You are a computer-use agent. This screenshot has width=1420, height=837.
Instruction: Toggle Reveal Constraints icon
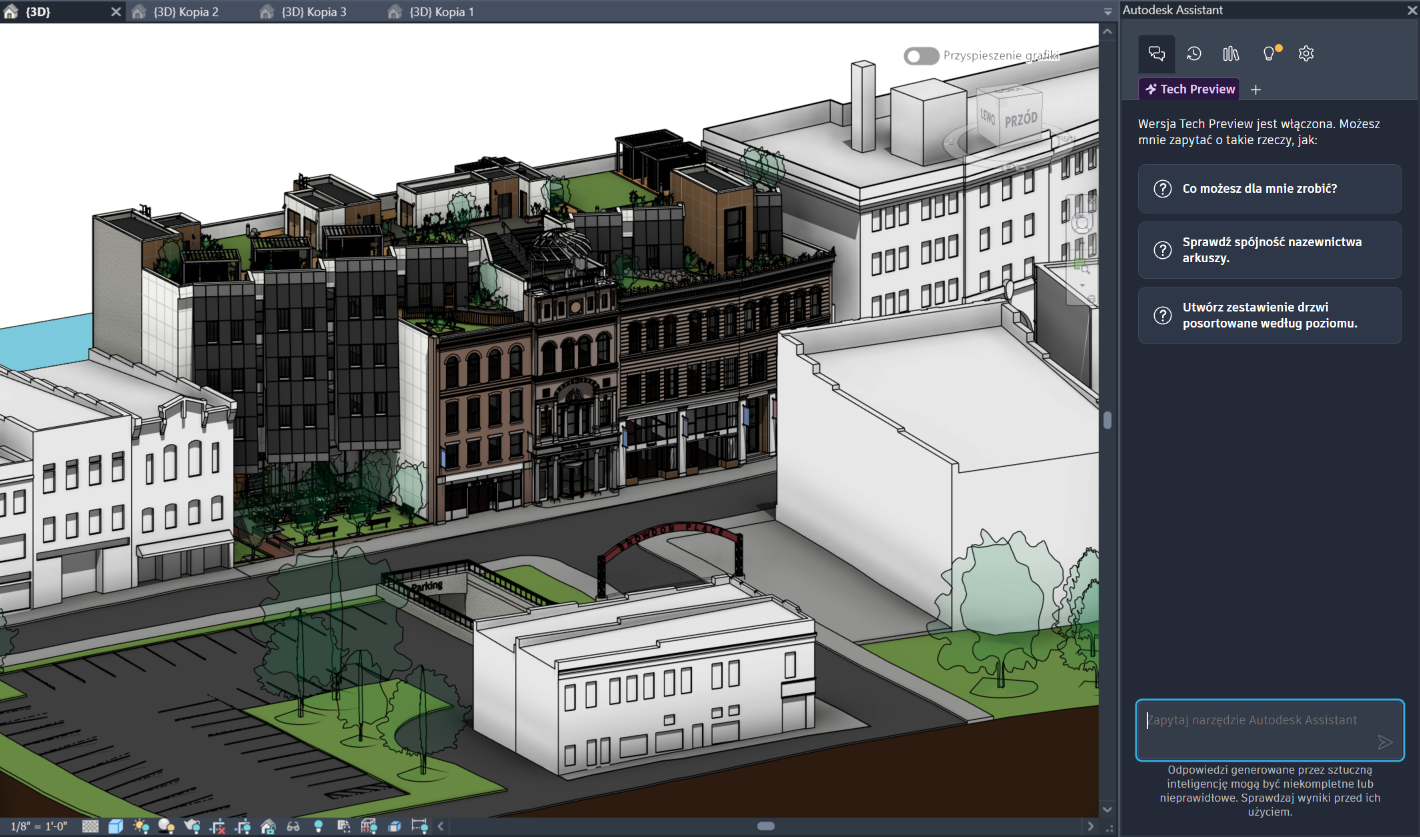tap(419, 826)
